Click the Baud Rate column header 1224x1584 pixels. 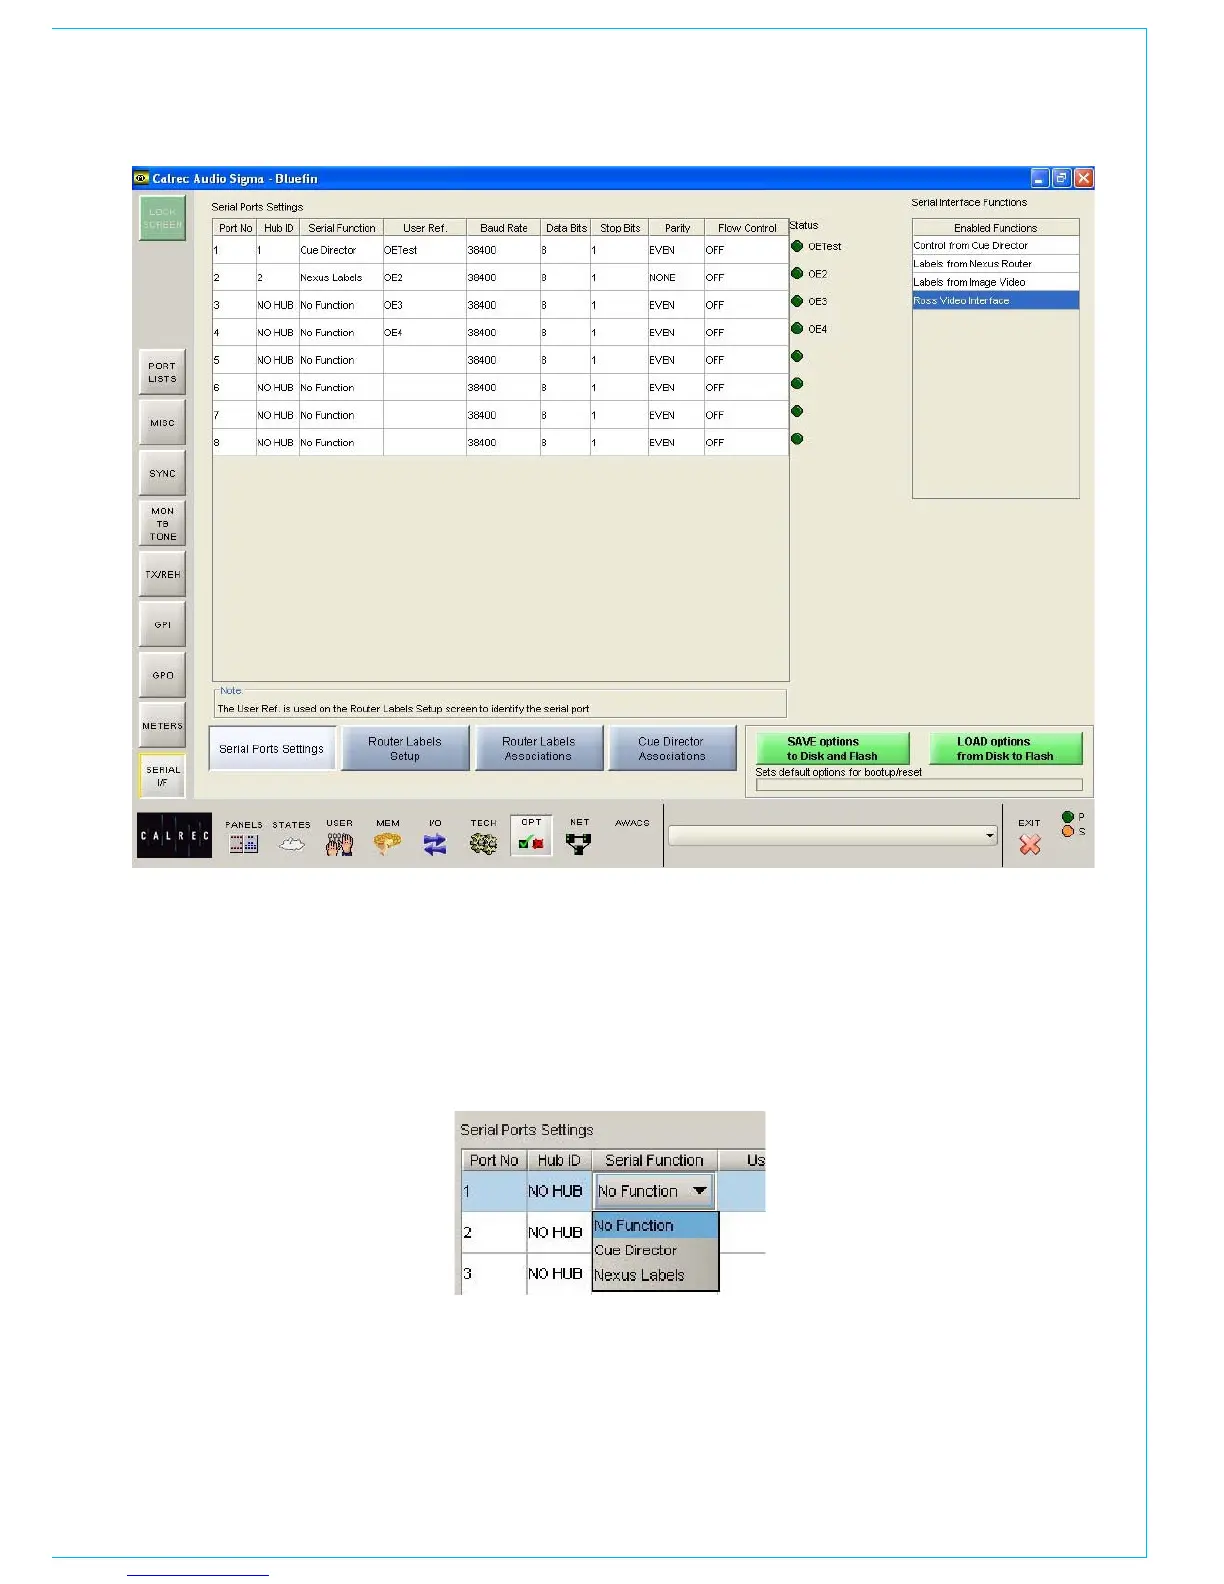(x=503, y=228)
